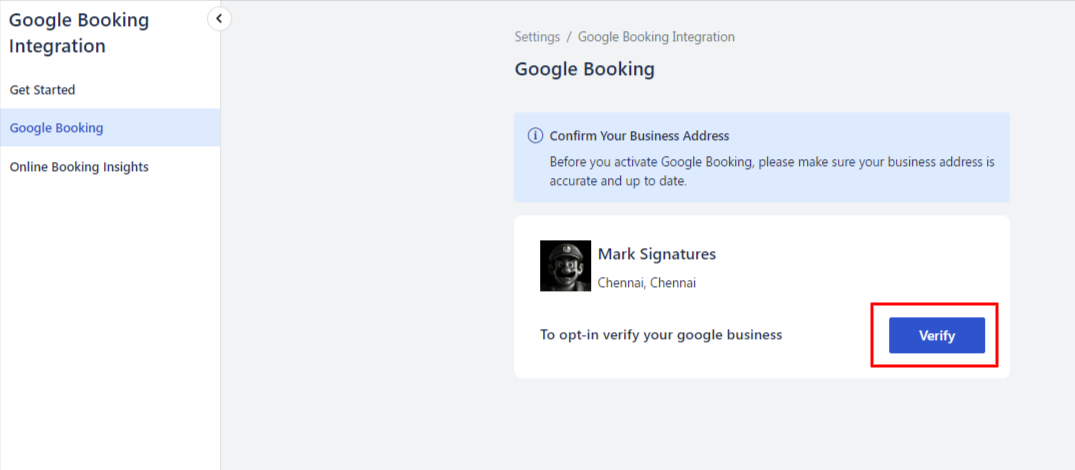Collapse the sidebar with the chevron button
The image size is (1075, 470).
[219, 18]
